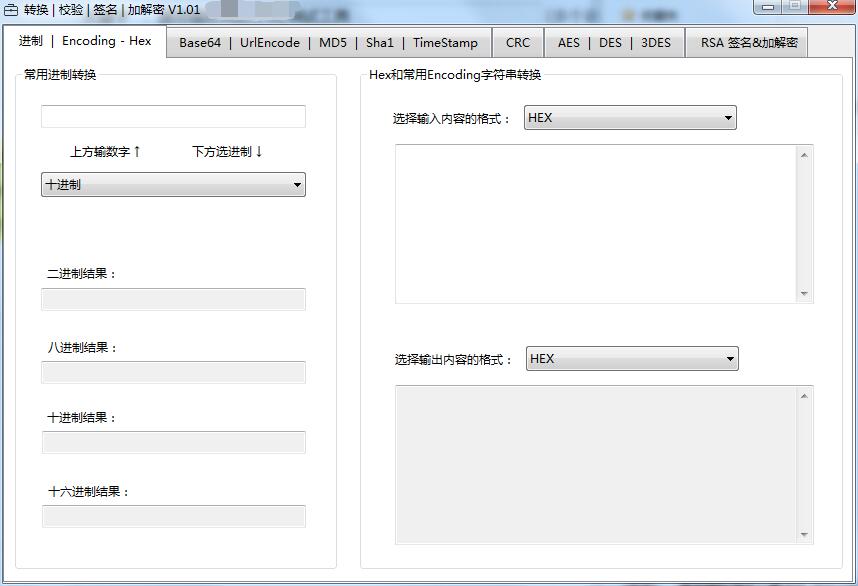Click the 二进制结果 output field
Screen dimensions: 858x586
(x=173, y=299)
